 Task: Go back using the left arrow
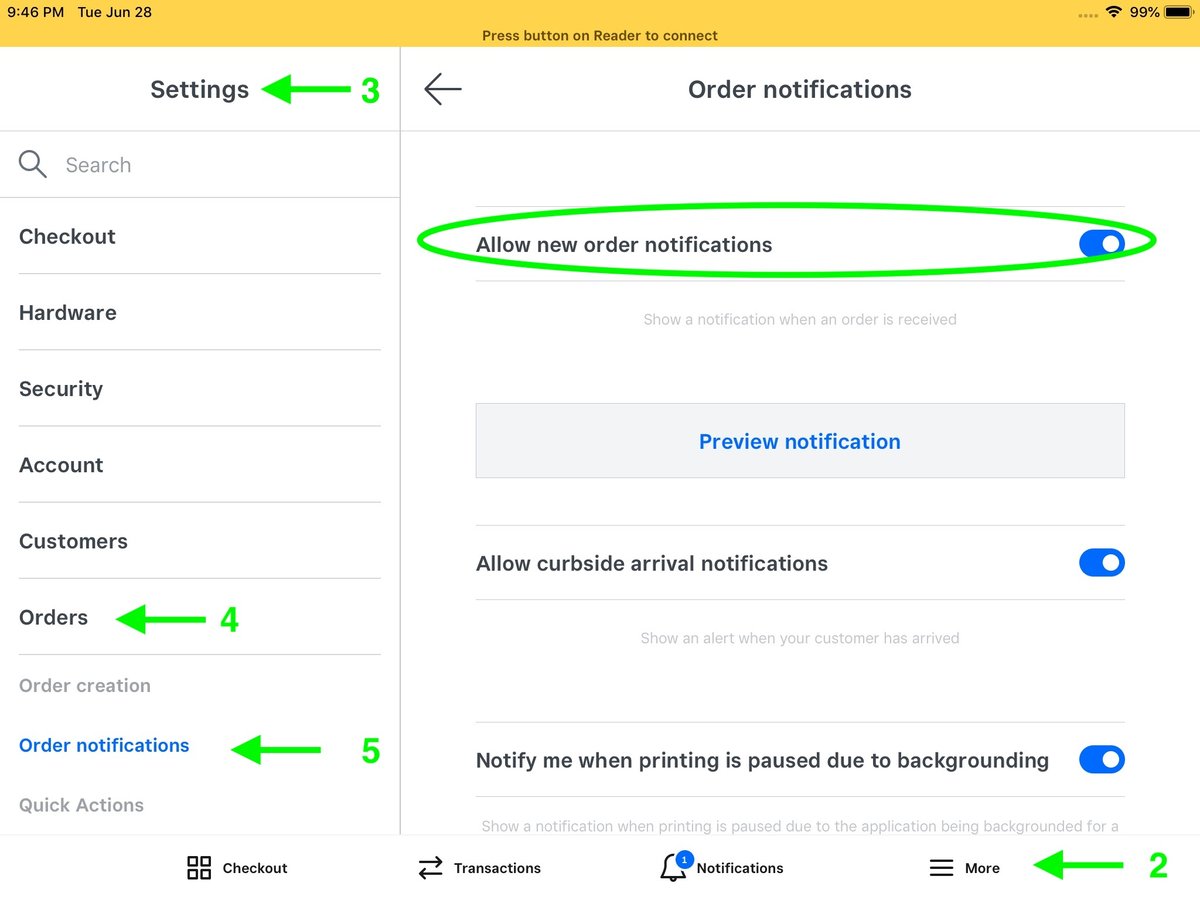coord(442,89)
